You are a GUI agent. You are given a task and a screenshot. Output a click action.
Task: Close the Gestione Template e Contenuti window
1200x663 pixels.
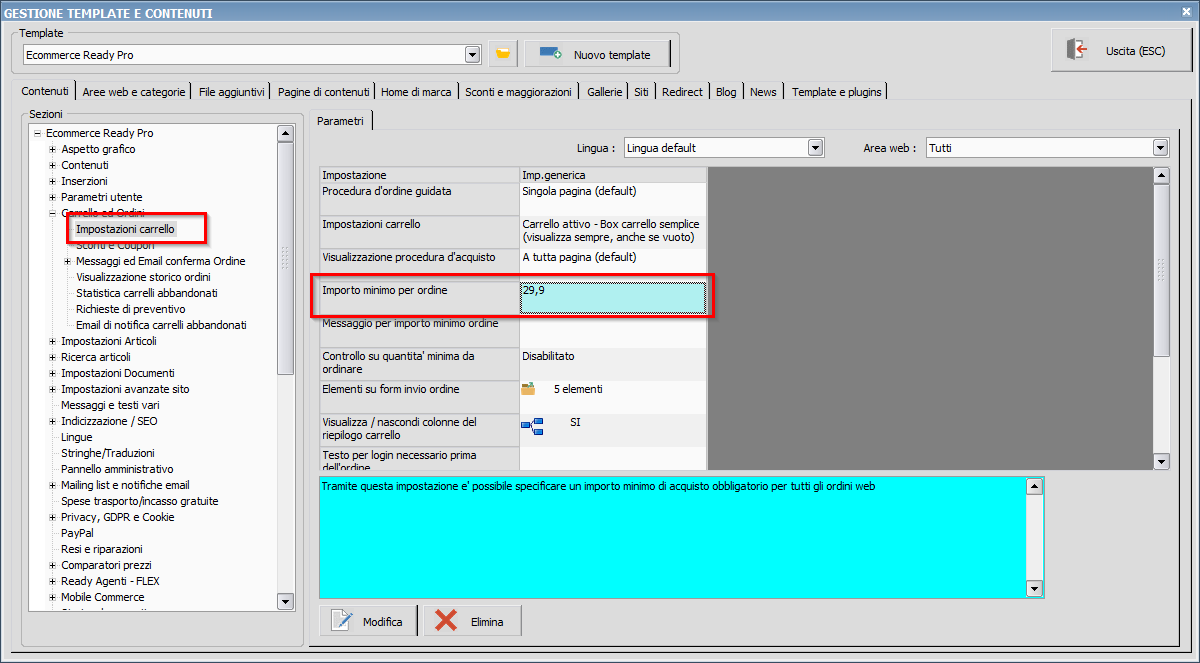(x=1186, y=12)
